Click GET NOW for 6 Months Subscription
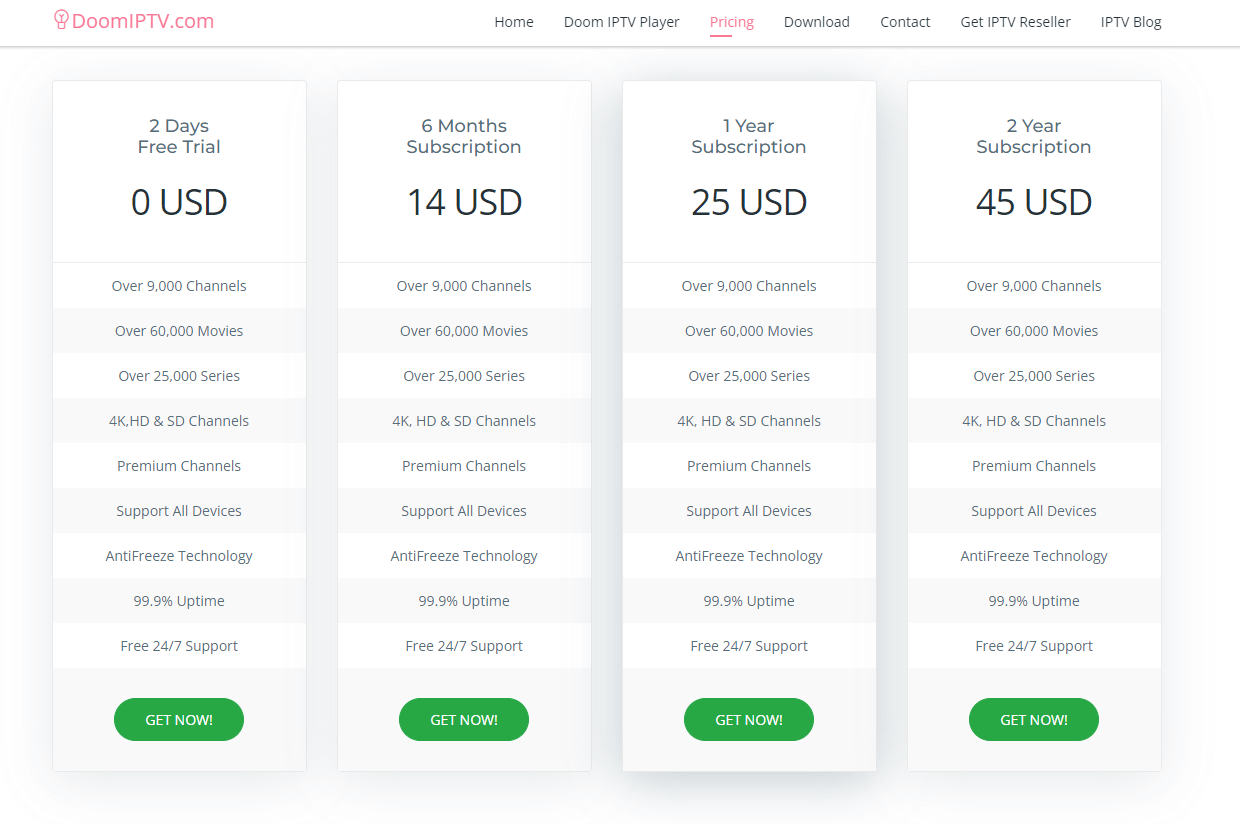This screenshot has height=825, width=1240. click(464, 720)
